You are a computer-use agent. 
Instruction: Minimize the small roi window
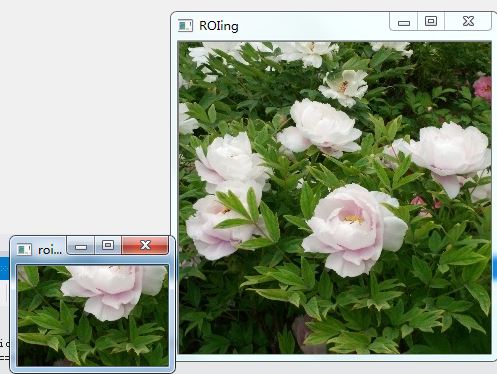(81, 246)
